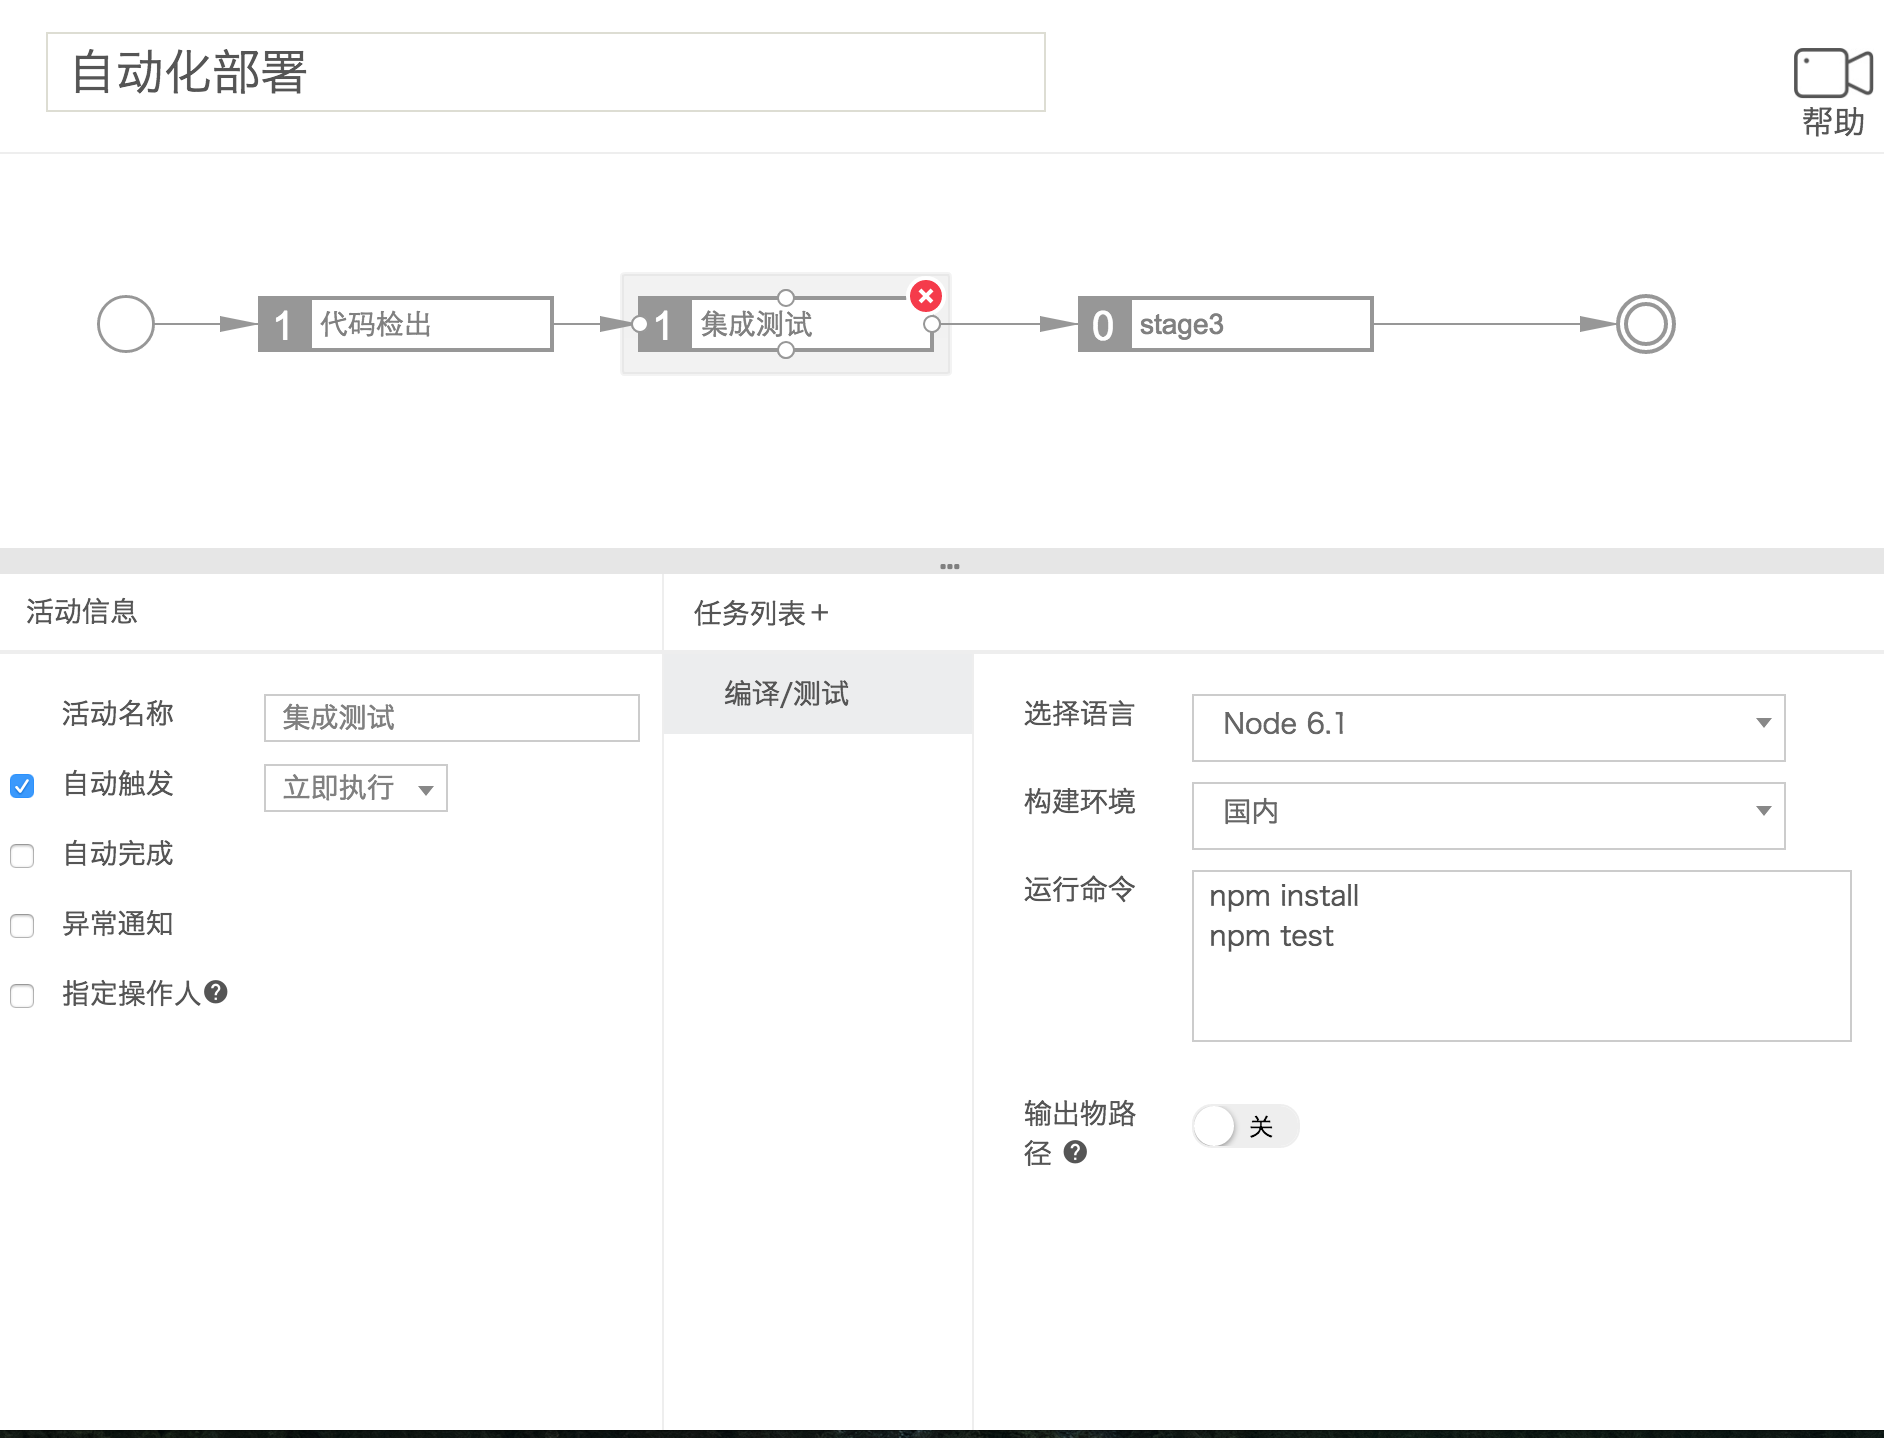
Task: Expand the 构建环境 dropdown
Action: (x=1488, y=812)
